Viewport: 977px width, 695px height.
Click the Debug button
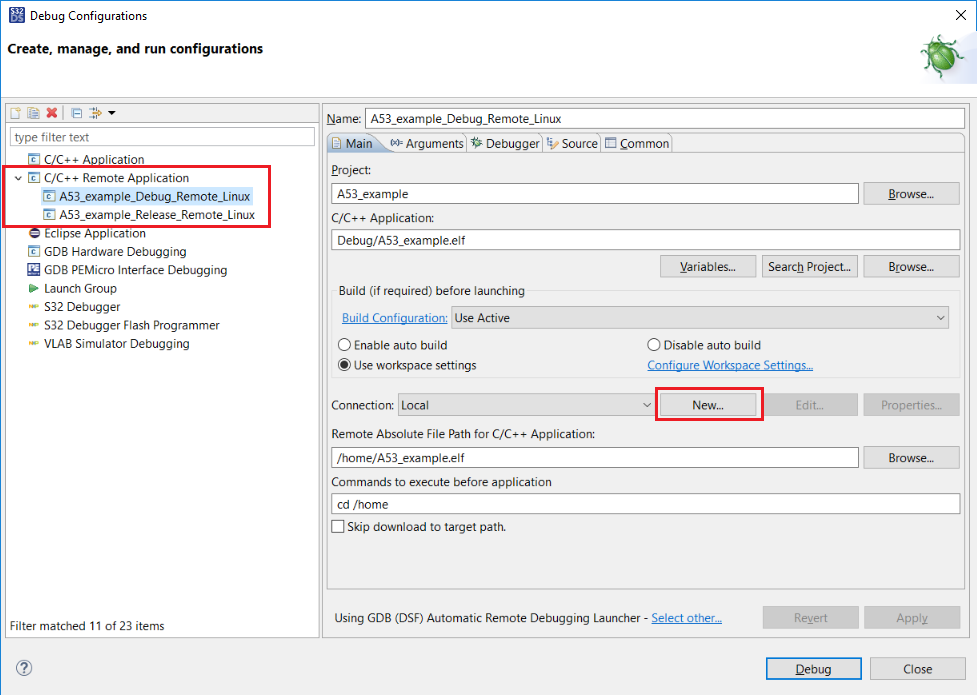point(813,669)
